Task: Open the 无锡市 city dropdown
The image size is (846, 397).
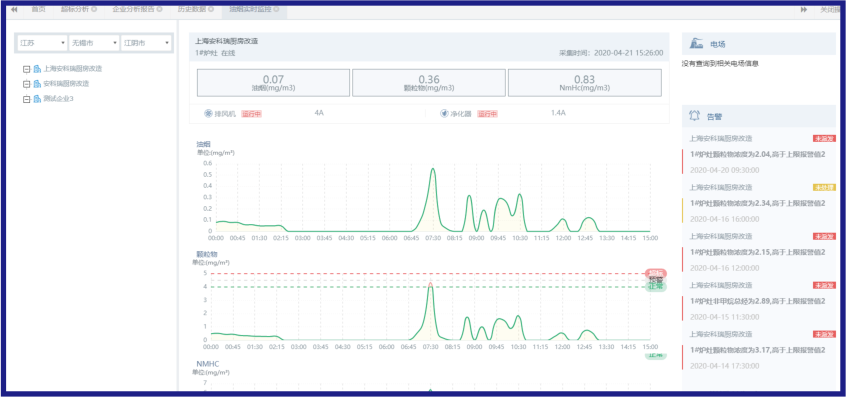Action: (x=94, y=43)
